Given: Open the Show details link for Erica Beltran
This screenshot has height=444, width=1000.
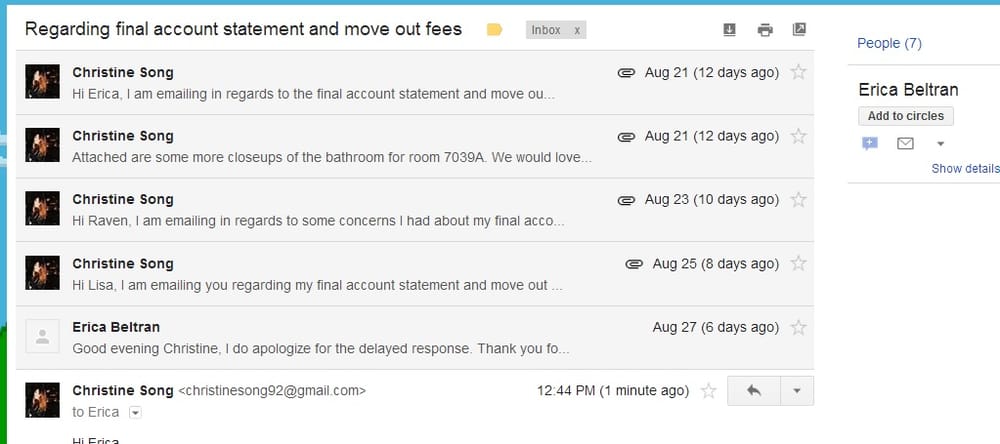Looking at the screenshot, I should [965, 168].
